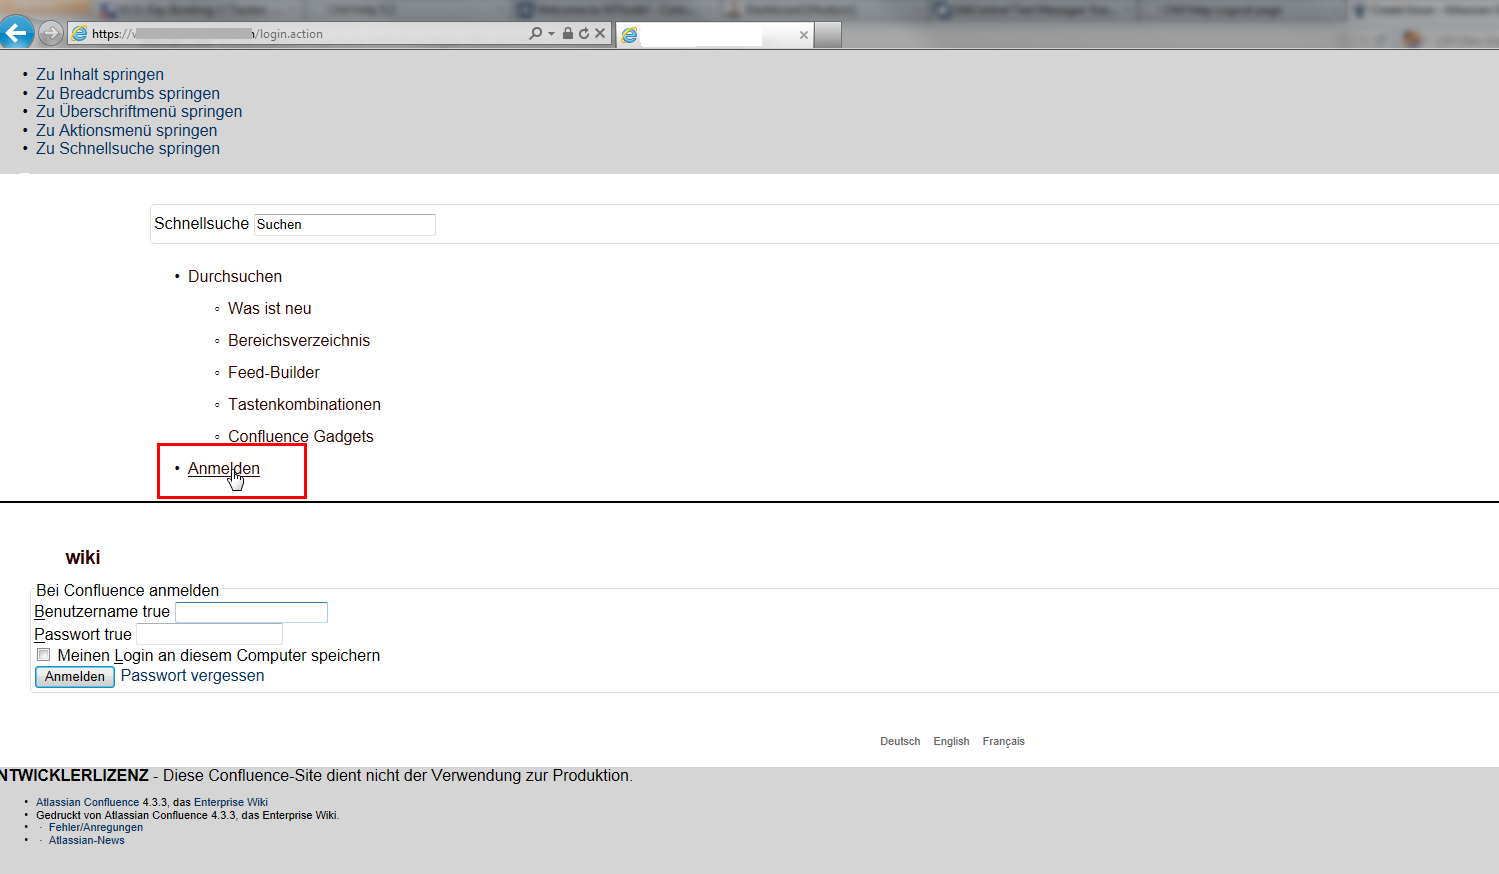Screen dimensions: 1499x874
Task: Open Enterprise Wiki footer link
Action: click(231, 803)
